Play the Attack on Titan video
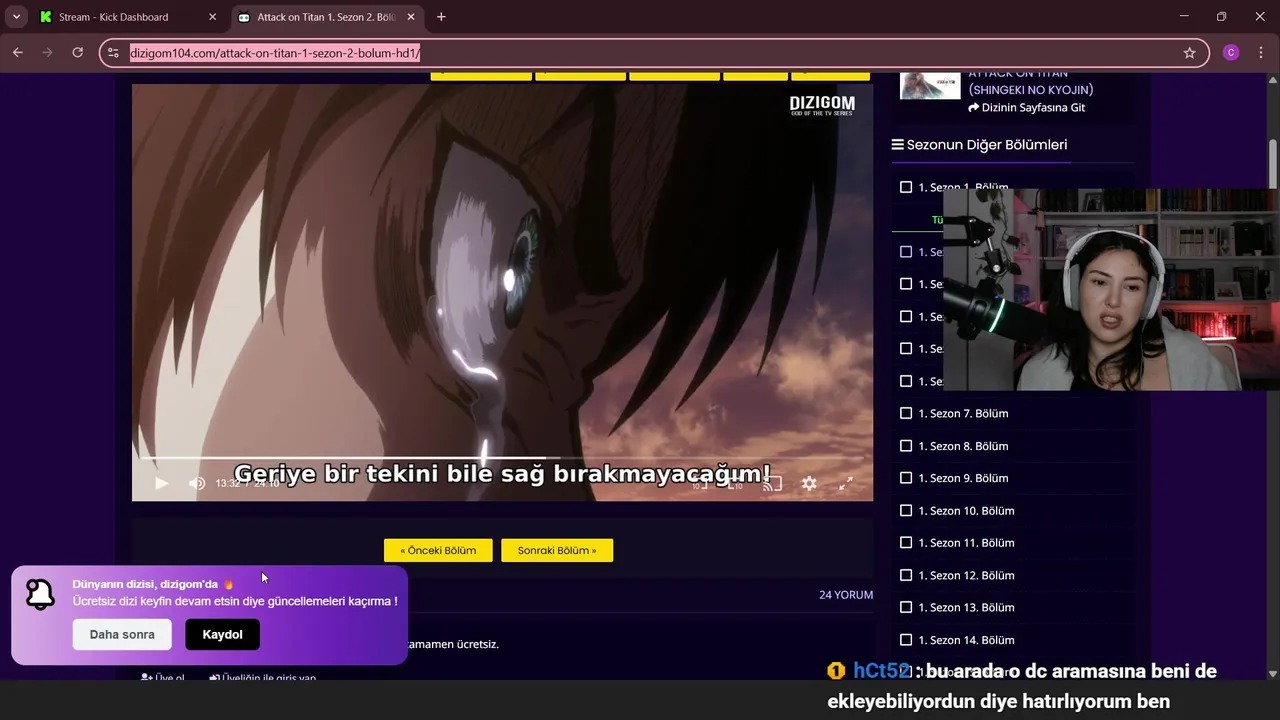The height and width of the screenshot is (720, 1280). coord(161,483)
